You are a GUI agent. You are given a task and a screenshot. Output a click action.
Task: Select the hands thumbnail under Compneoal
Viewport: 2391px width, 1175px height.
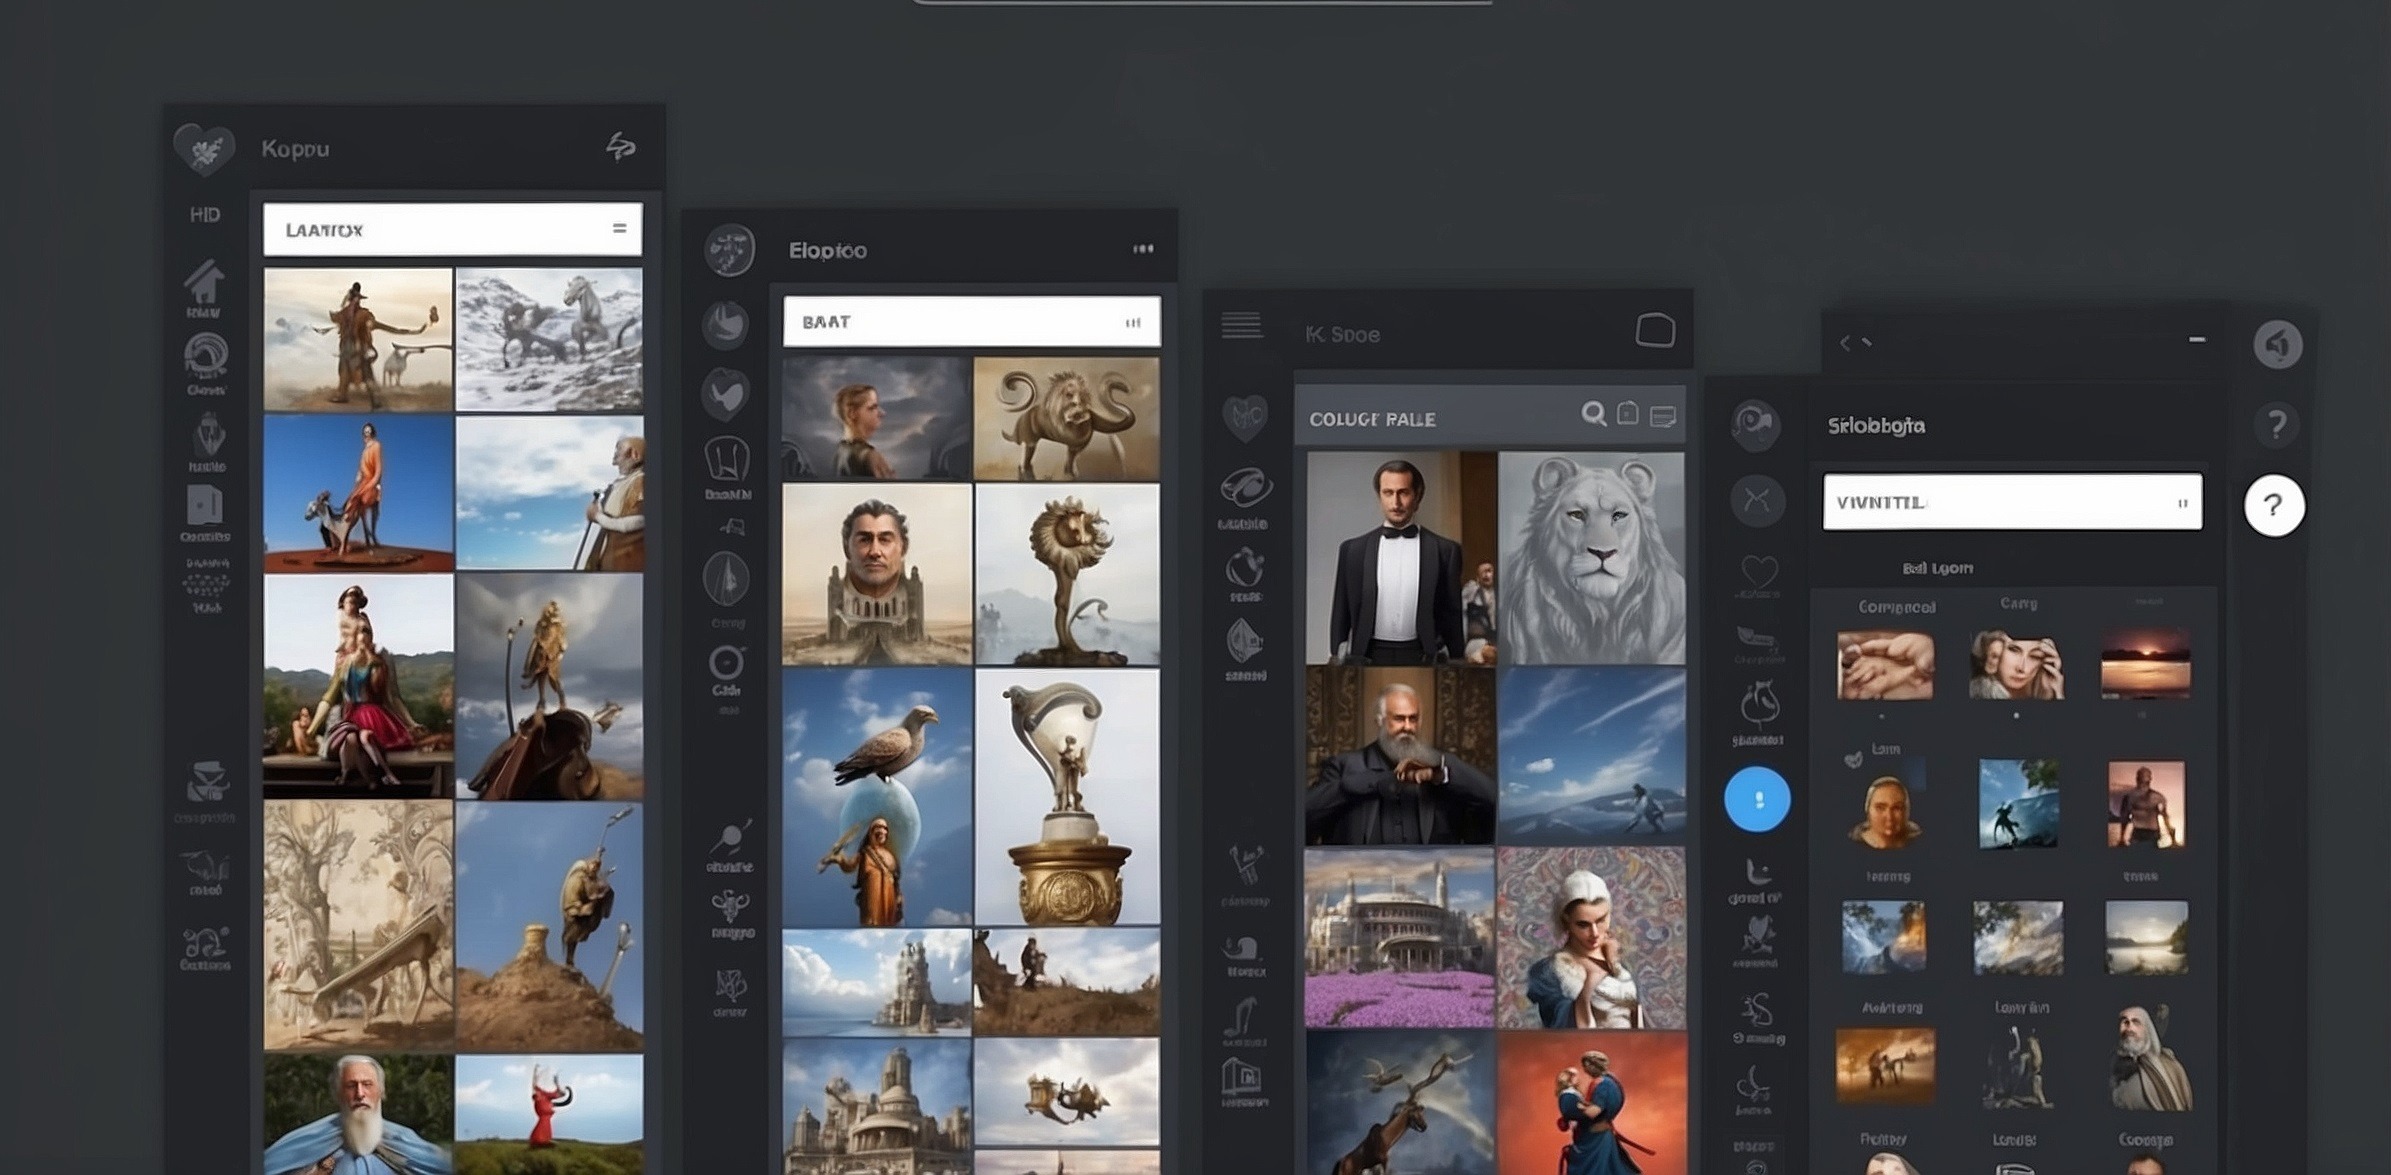click(1885, 665)
